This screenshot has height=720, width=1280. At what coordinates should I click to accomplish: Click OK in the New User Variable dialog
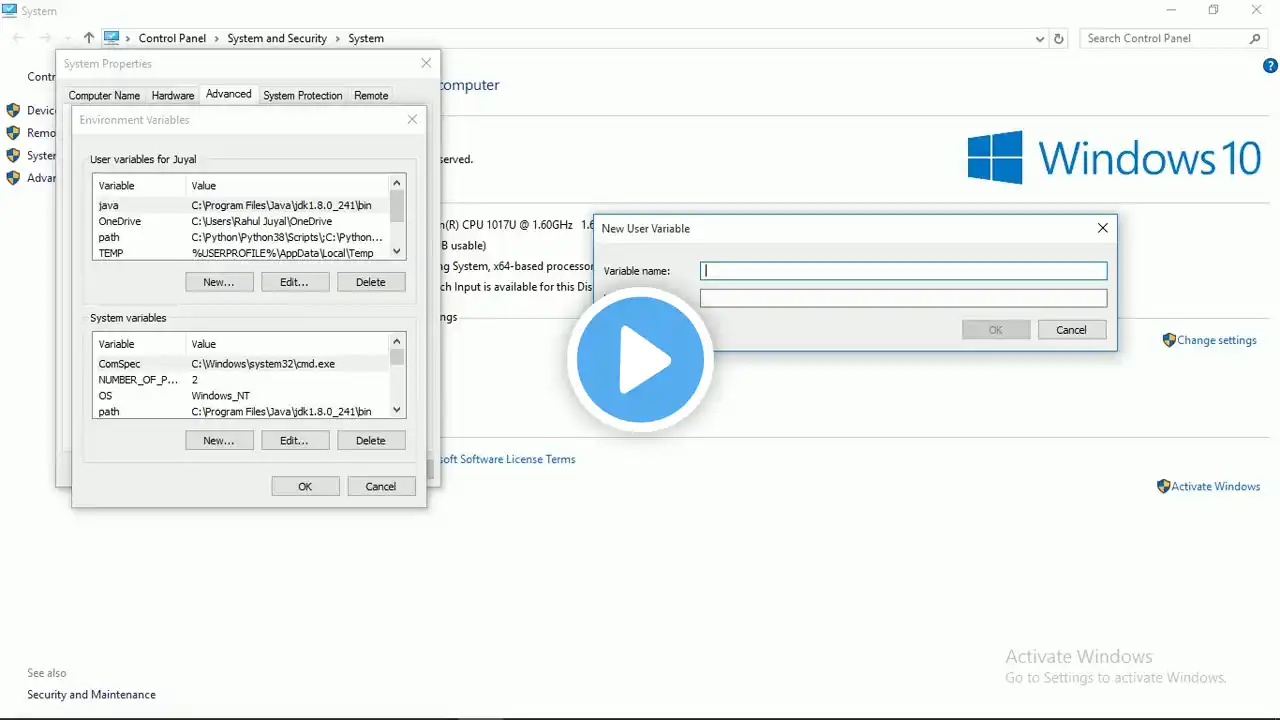pyautogui.click(x=996, y=330)
